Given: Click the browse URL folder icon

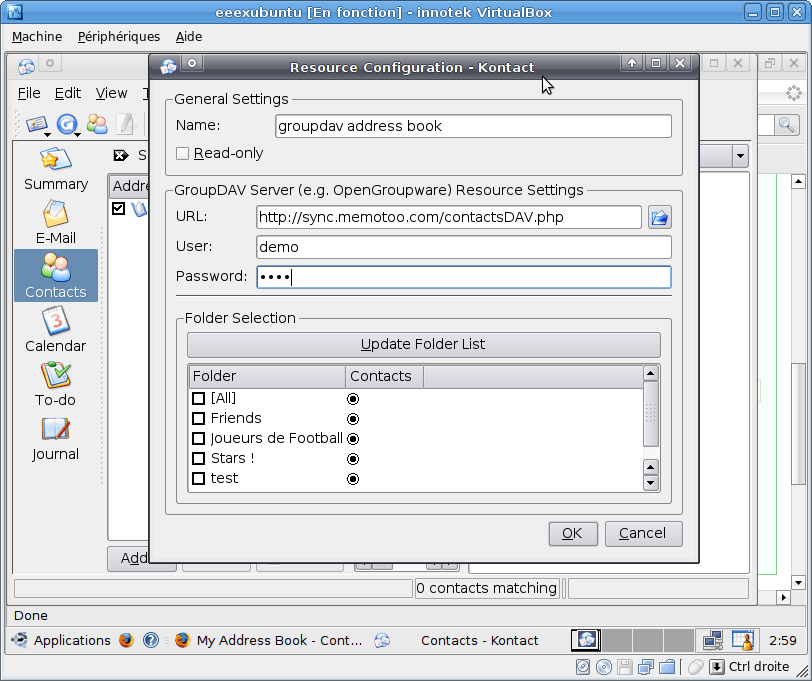Looking at the screenshot, I should [x=659, y=217].
